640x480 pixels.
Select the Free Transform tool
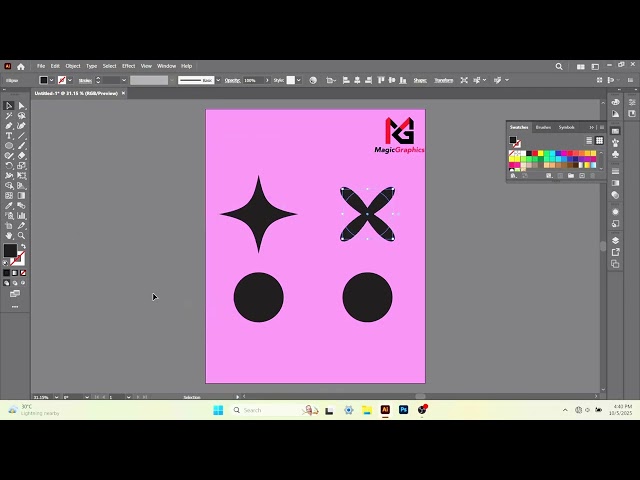point(22,176)
